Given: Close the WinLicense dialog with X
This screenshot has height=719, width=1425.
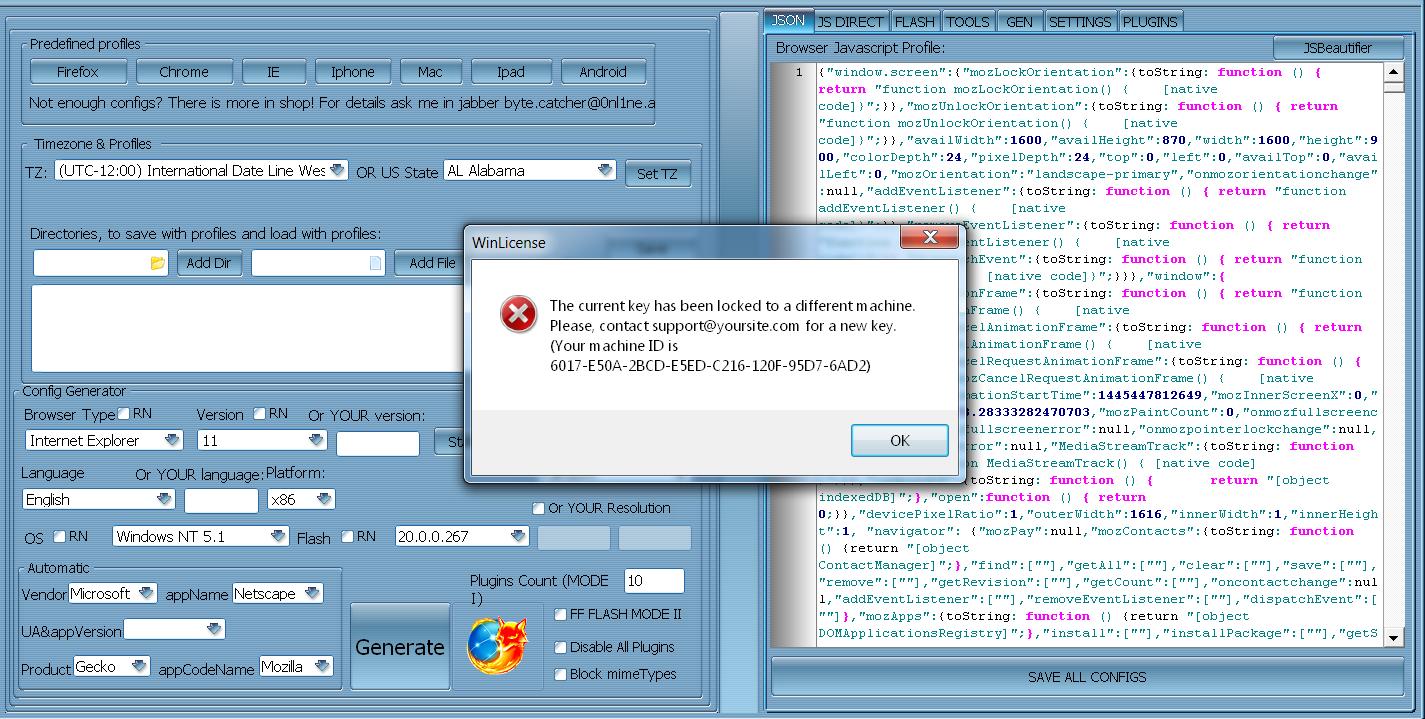Looking at the screenshot, I should [x=929, y=237].
